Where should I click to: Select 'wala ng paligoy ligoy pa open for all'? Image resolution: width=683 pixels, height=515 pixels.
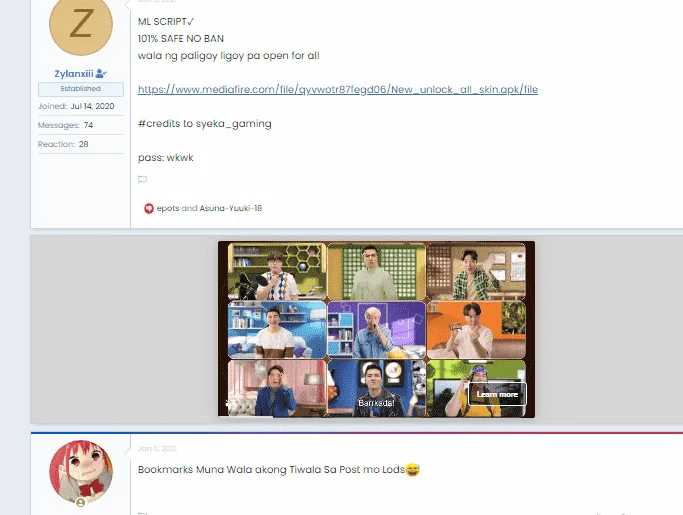229,56
